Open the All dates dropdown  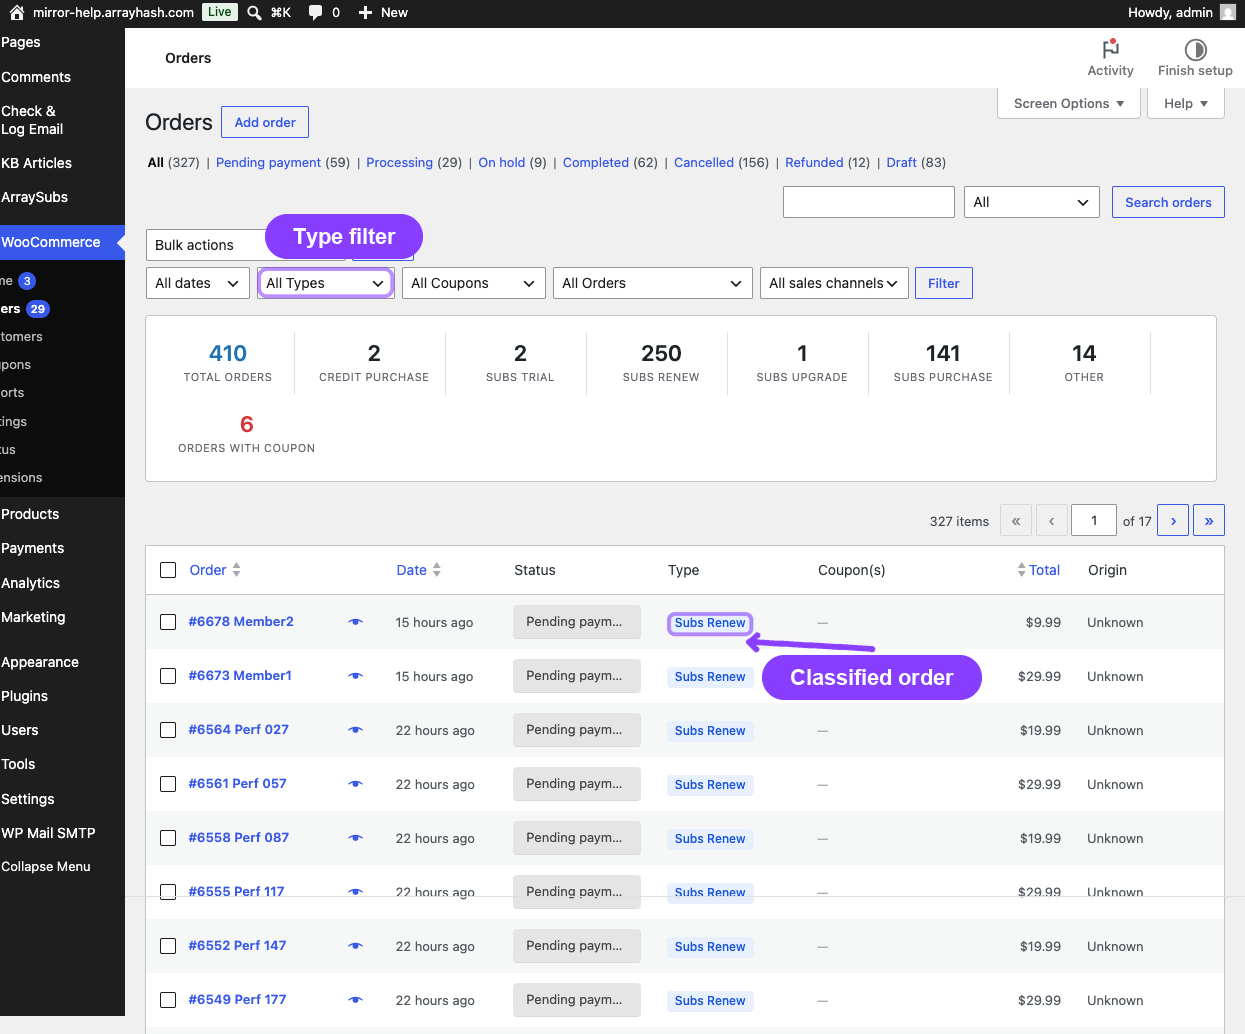[x=198, y=283]
